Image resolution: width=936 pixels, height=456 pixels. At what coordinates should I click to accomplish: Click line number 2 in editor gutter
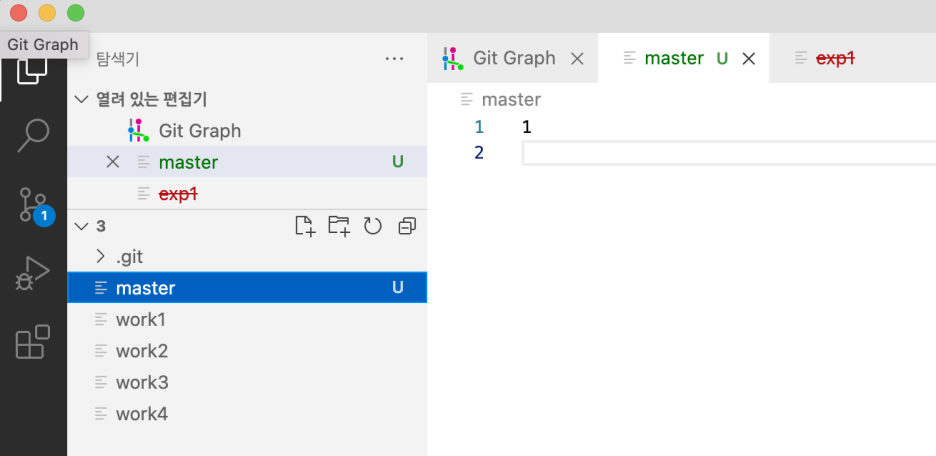(x=479, y=153)
